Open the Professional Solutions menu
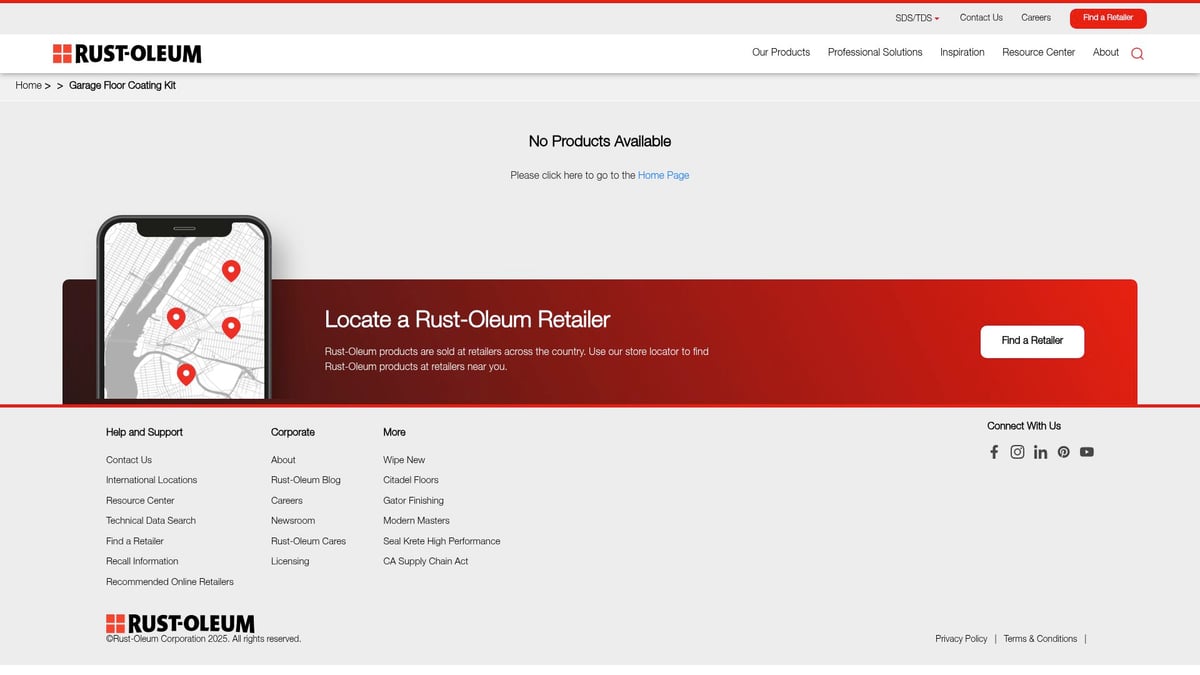Viewport: 1200px width, 675px height. (874, 52)
